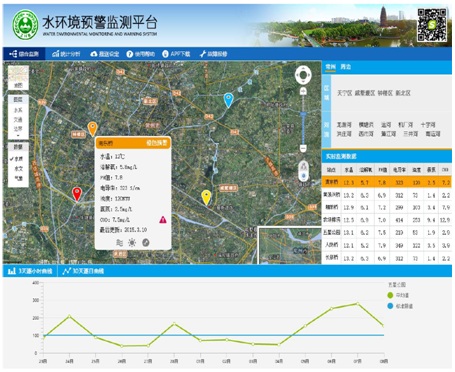Filter by 天宁区 district
455x372 pixels.
coord(344,93)
